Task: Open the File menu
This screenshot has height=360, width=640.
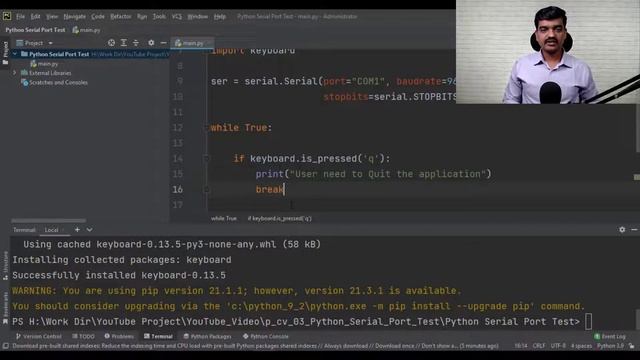Action: (20, 17)
